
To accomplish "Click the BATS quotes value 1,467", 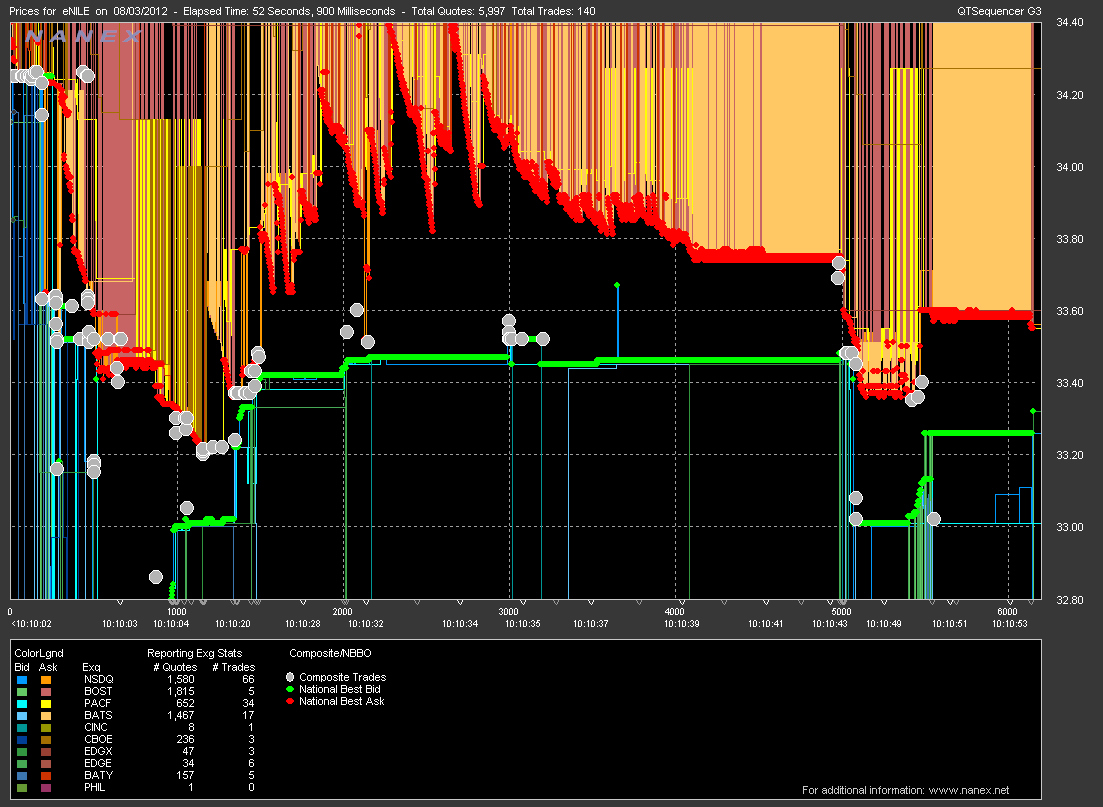I will (181, 716).
